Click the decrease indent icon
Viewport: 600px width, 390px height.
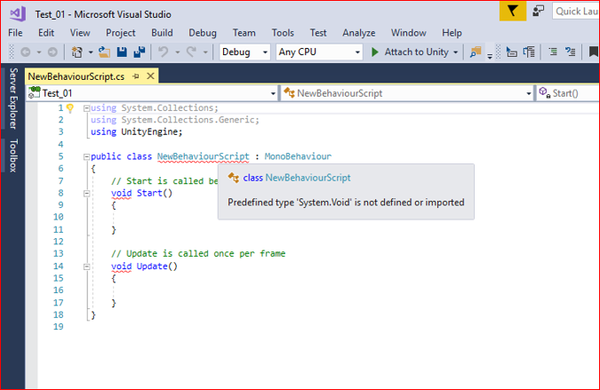[553, 52]
